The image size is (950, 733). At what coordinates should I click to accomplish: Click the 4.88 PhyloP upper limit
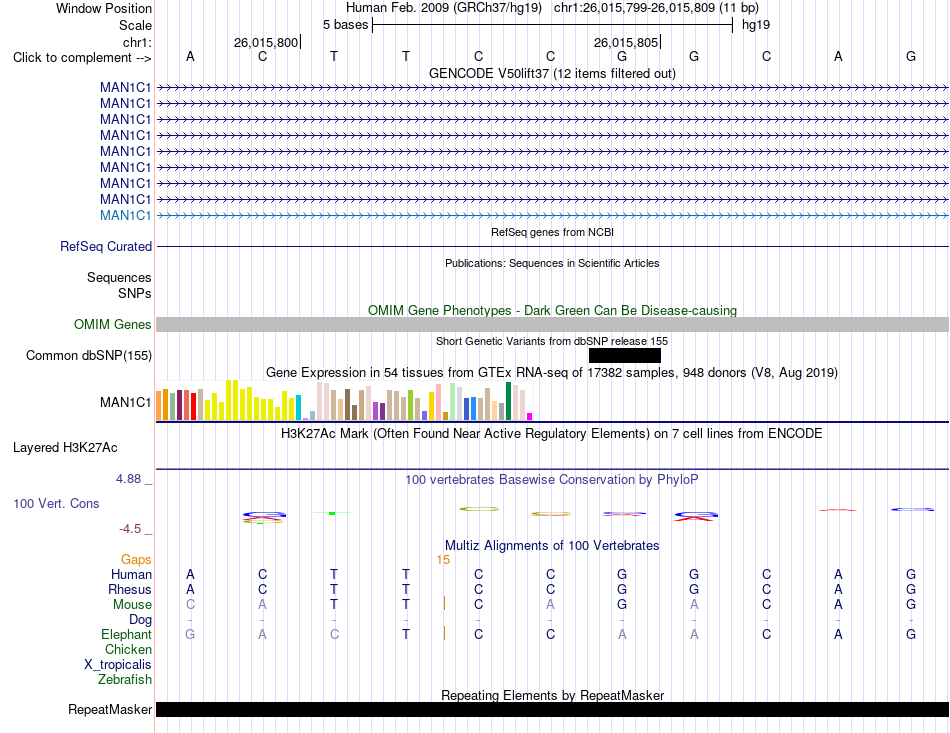[x=128, y=479]
